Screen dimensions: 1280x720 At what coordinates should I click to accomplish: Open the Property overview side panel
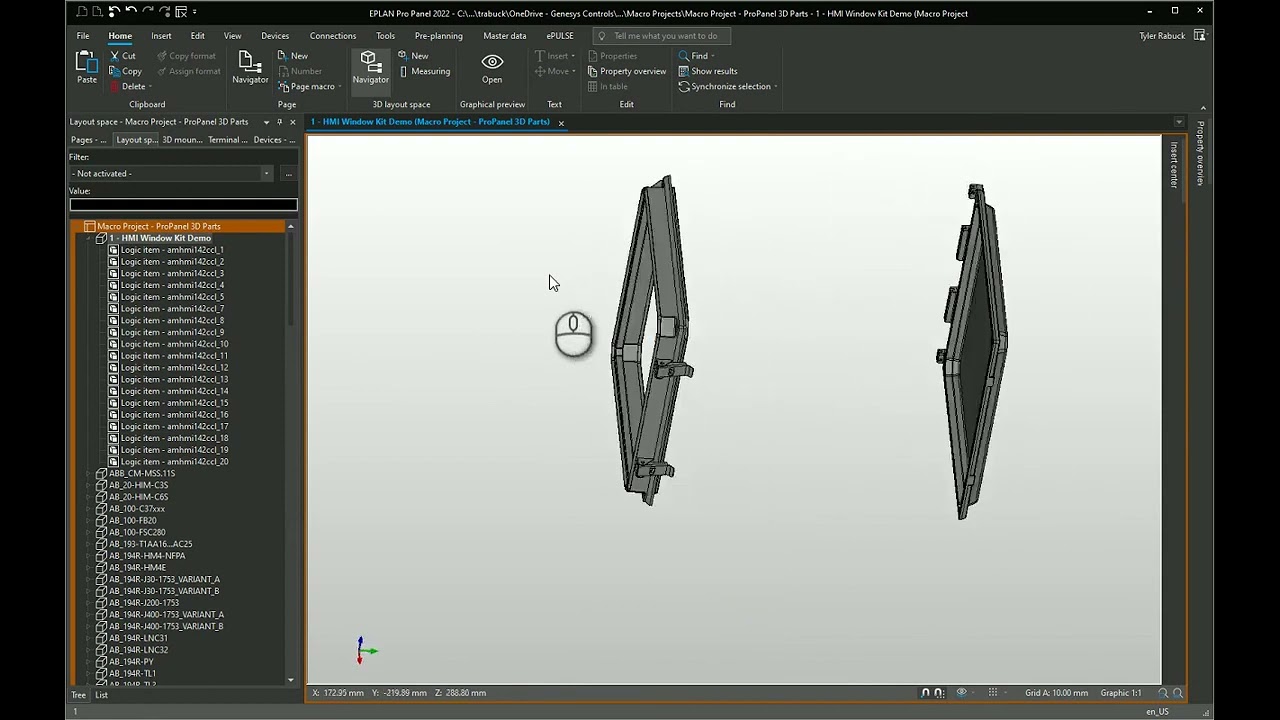click(1201, 153)
